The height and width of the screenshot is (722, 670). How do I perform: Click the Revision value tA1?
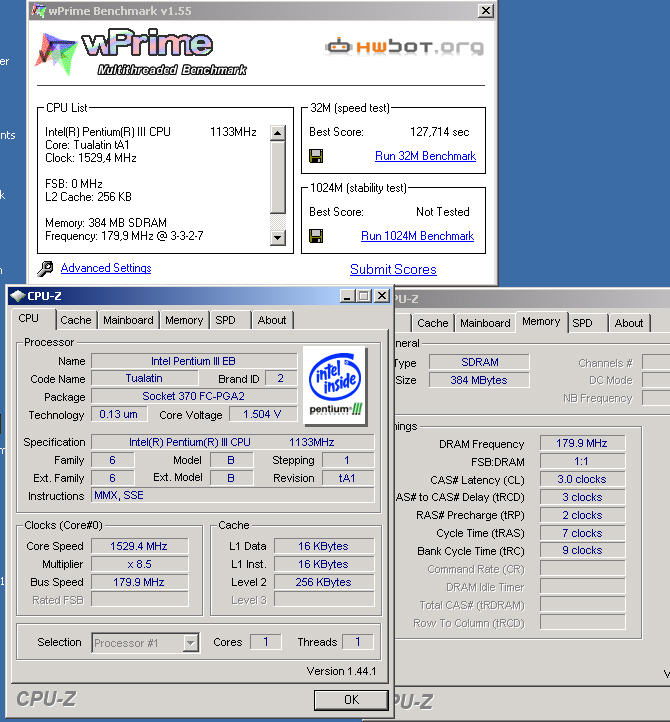click(x=348, y=478)
